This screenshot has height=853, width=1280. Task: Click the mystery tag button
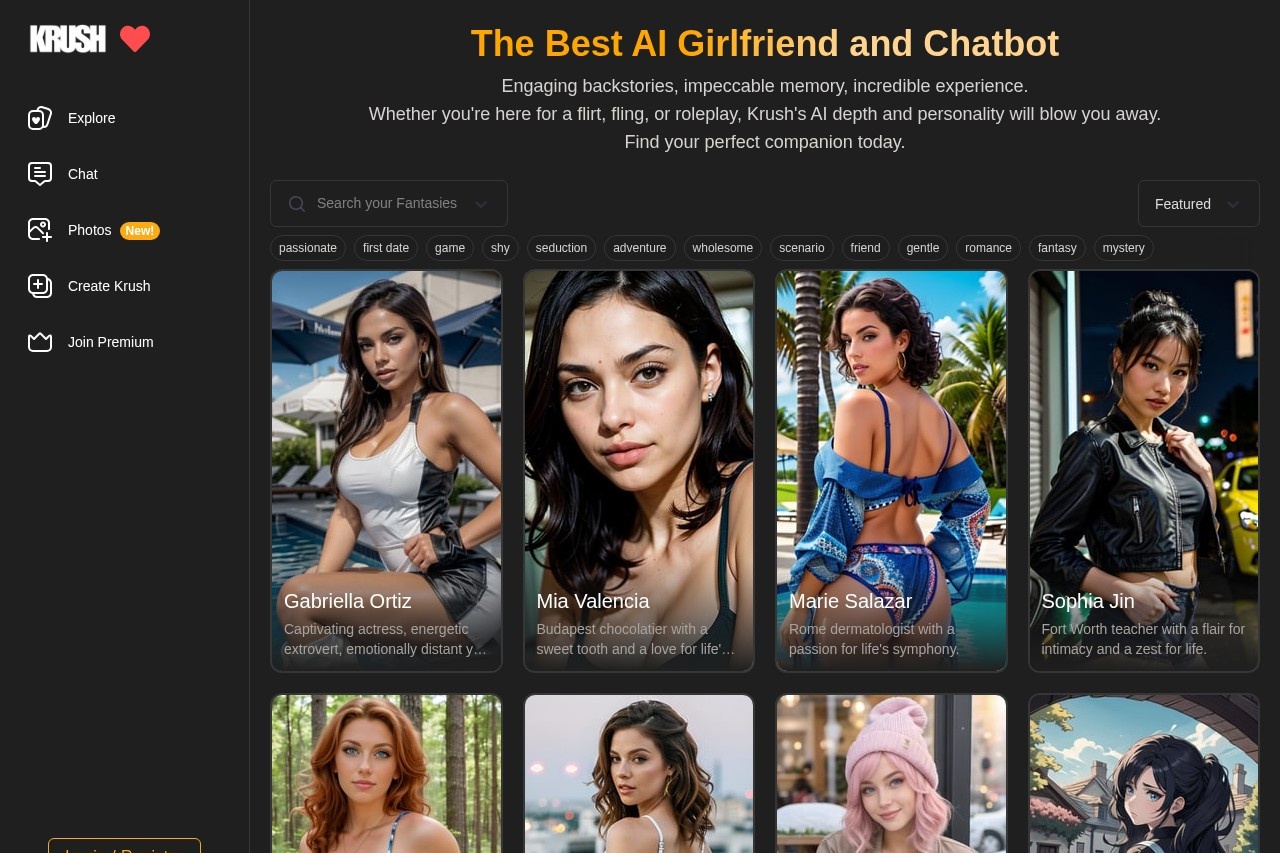1123,248
